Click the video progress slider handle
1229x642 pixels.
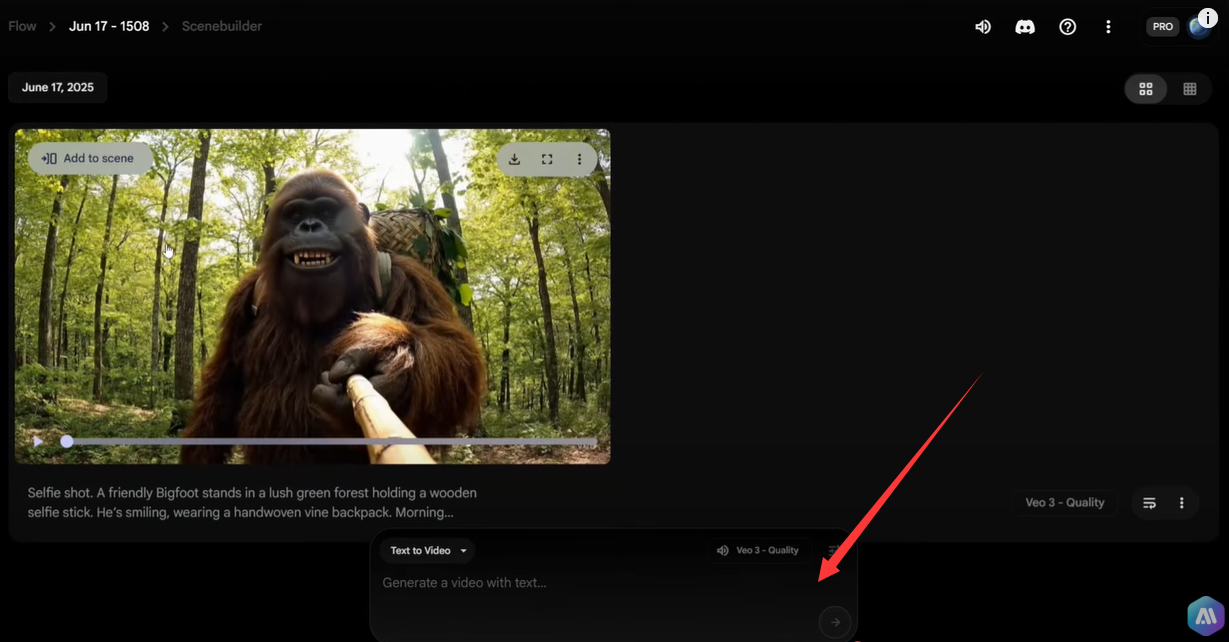[x=67, y=441]
